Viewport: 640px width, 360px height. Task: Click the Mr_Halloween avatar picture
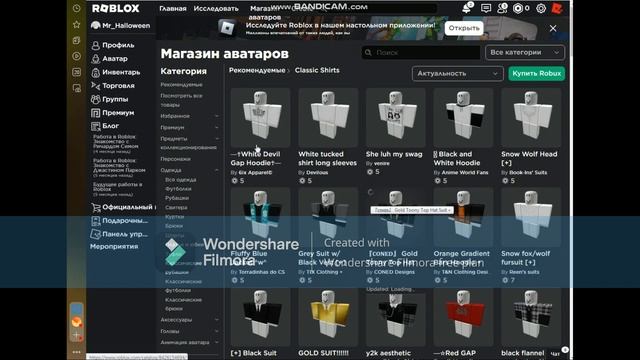coord(96,25)
